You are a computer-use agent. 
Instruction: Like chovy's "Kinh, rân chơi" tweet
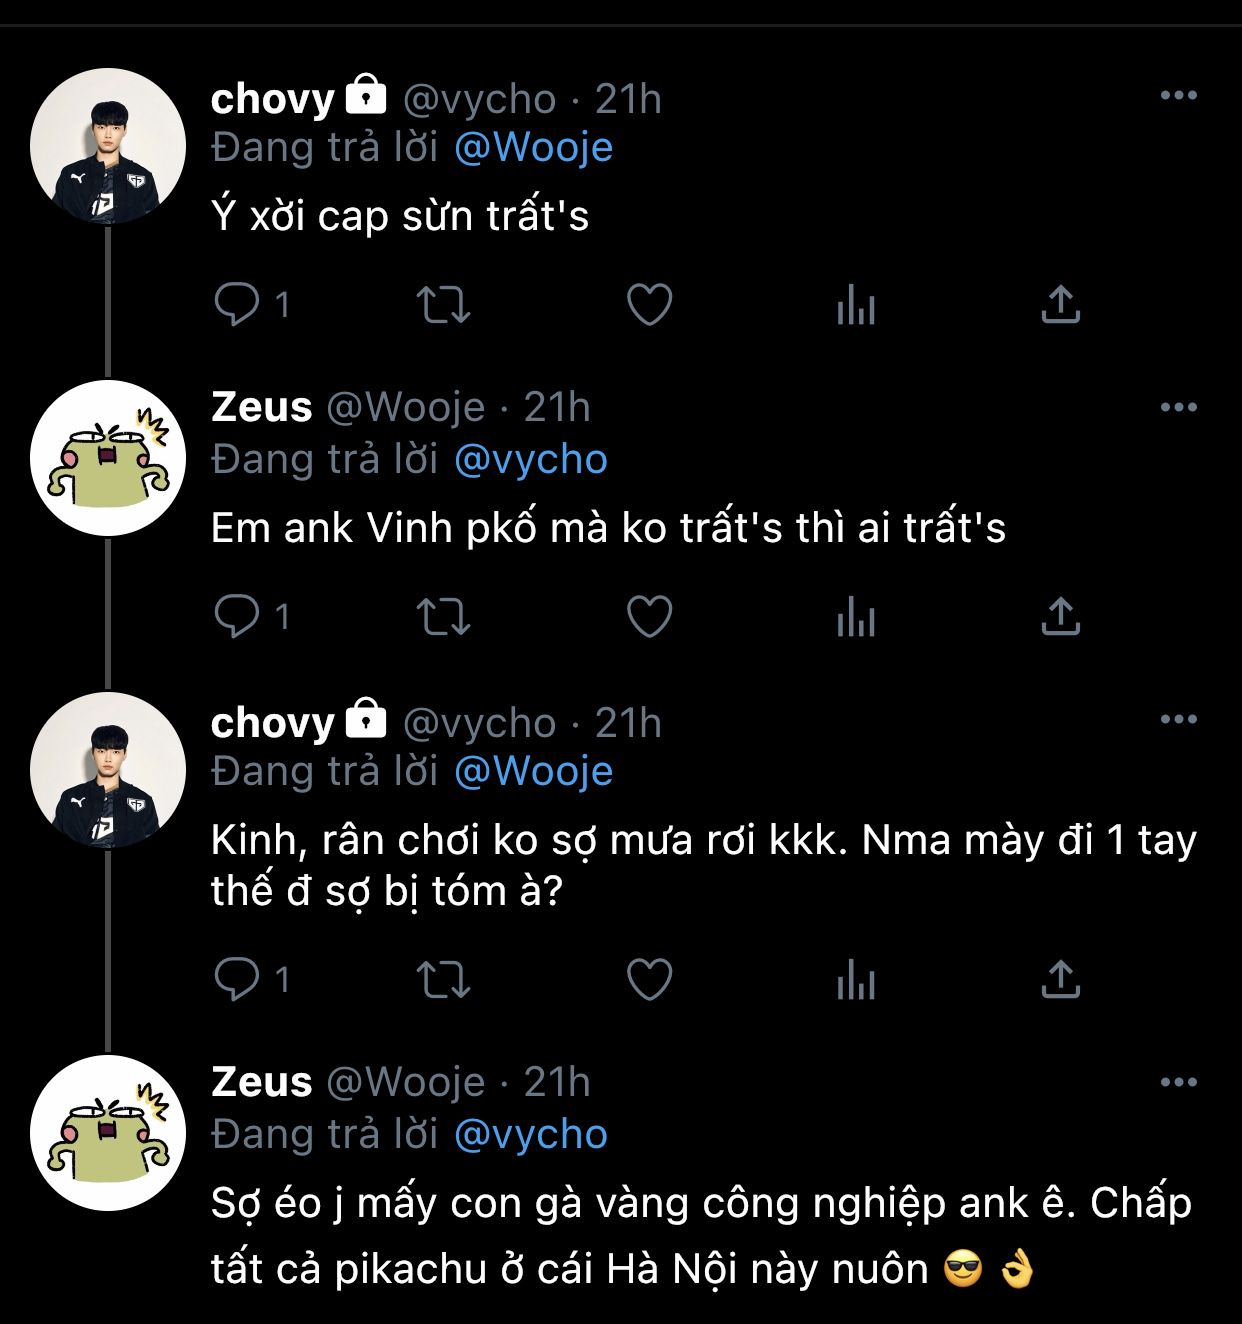[649, 980]
